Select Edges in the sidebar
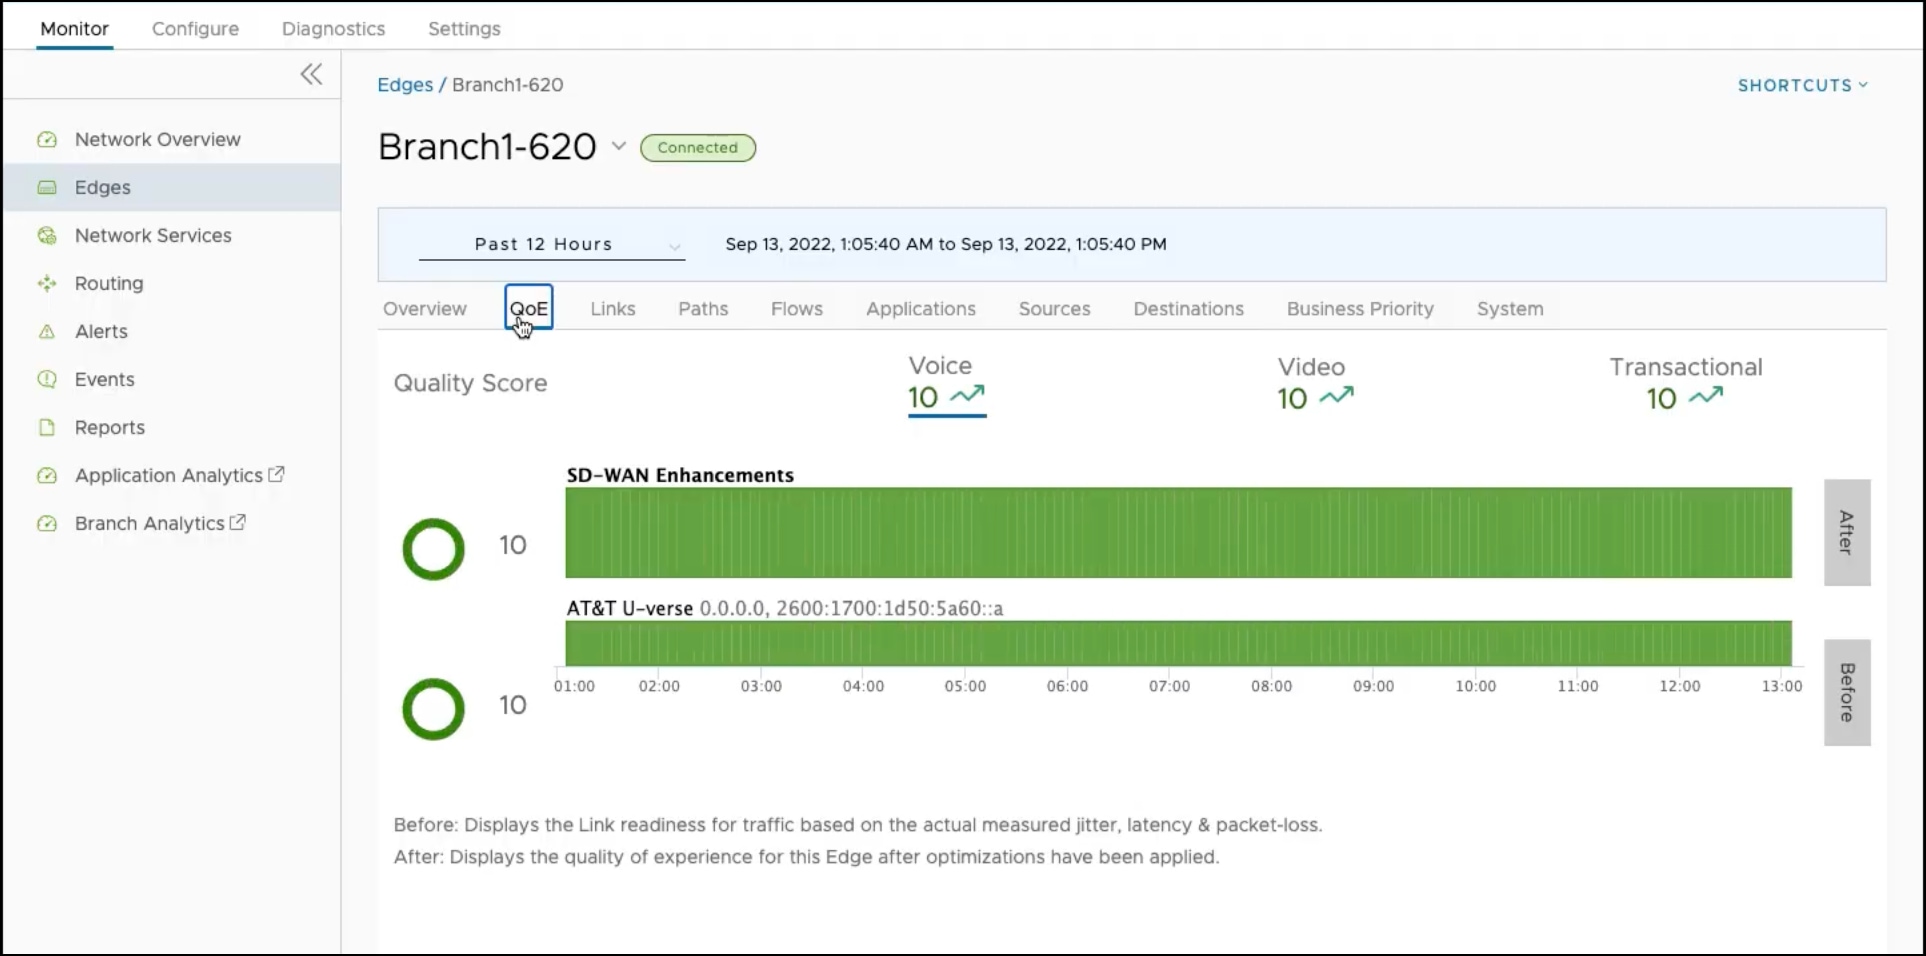The image size is (1926, 956). pyautogui.click(x=171, y=187)
